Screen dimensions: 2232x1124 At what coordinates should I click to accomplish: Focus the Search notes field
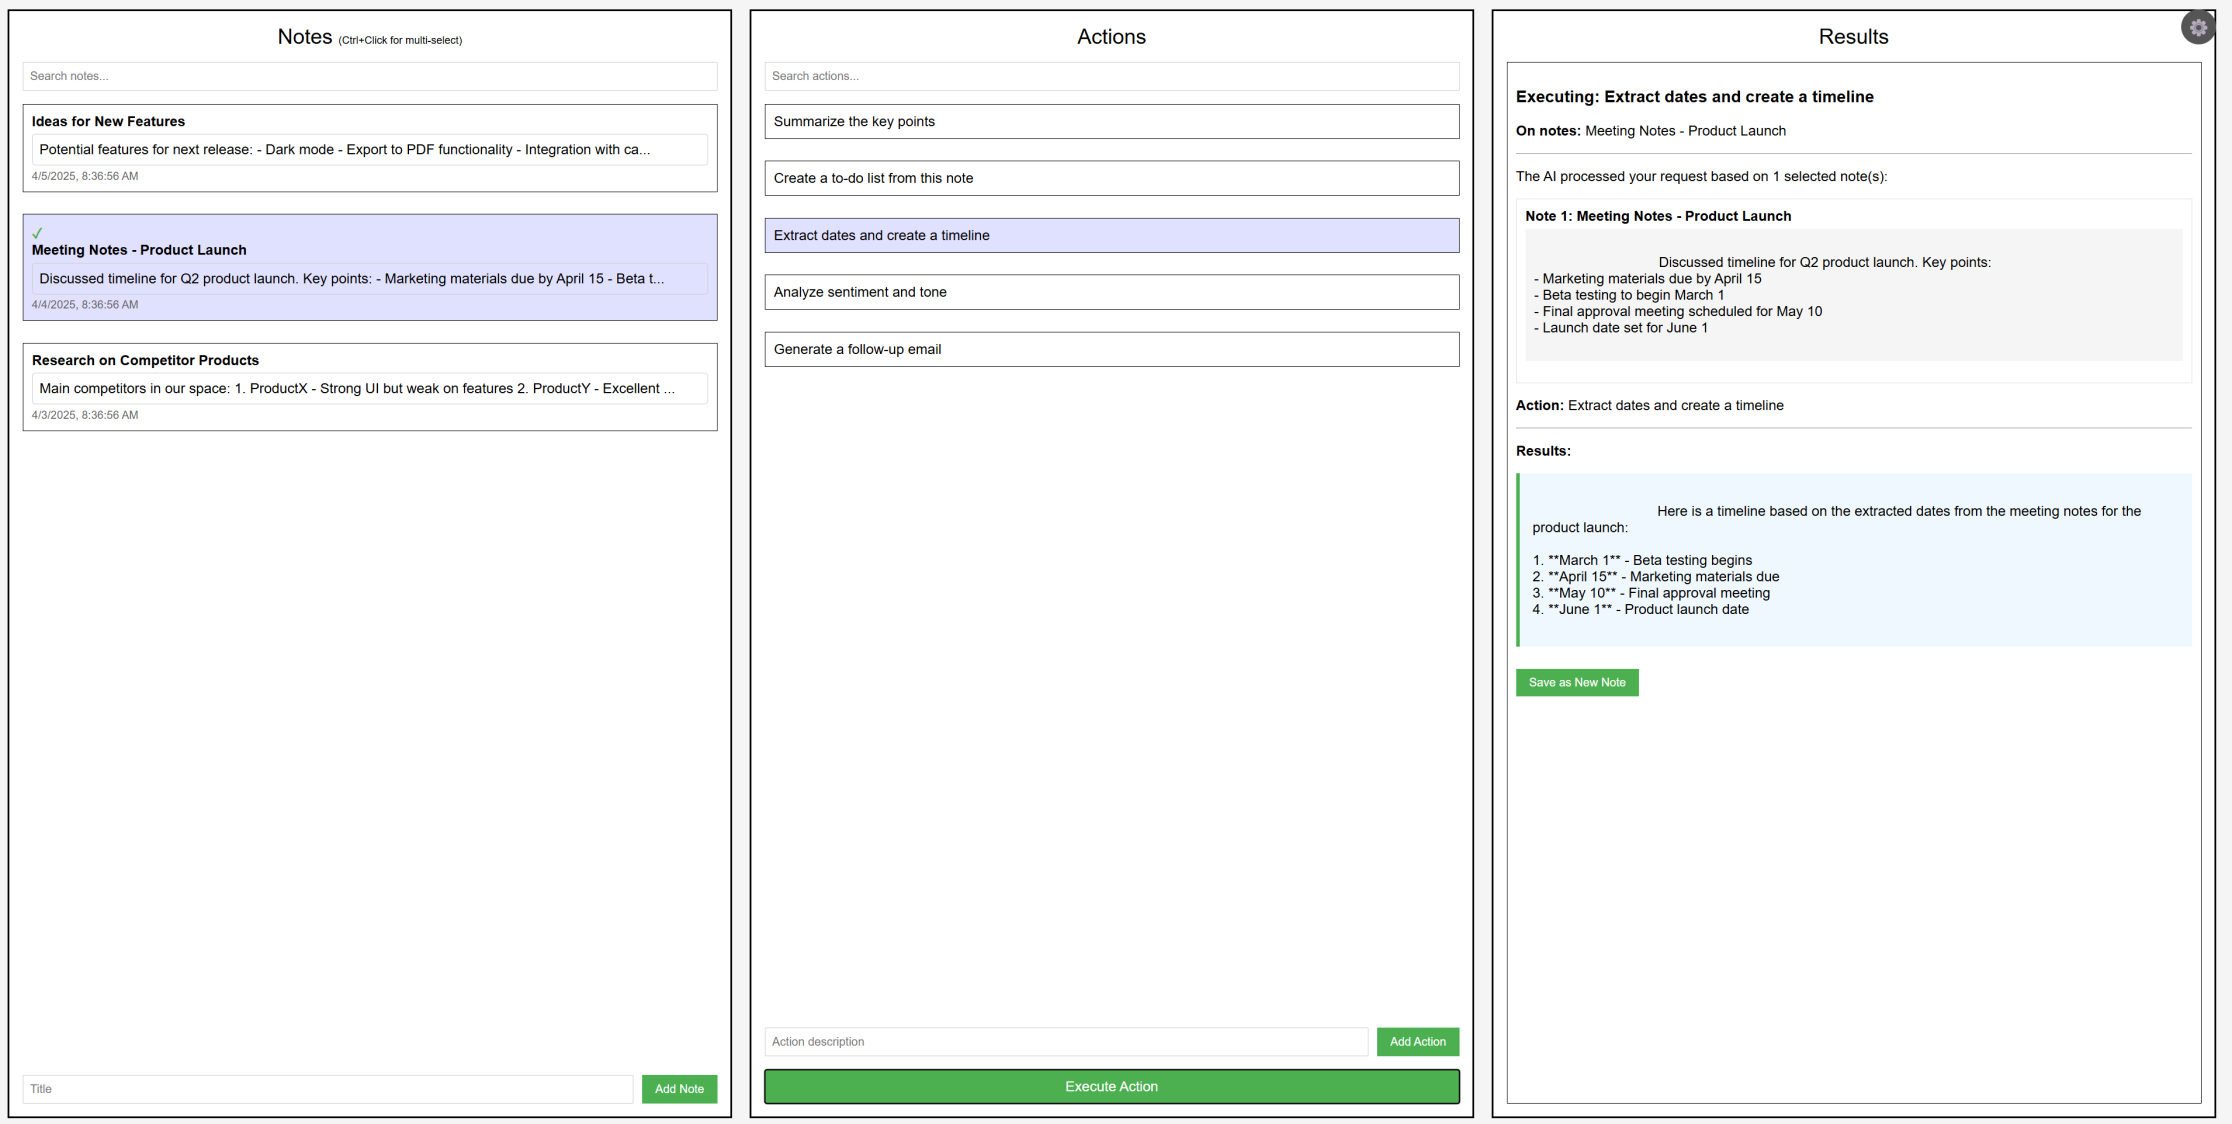pos(369,76)
